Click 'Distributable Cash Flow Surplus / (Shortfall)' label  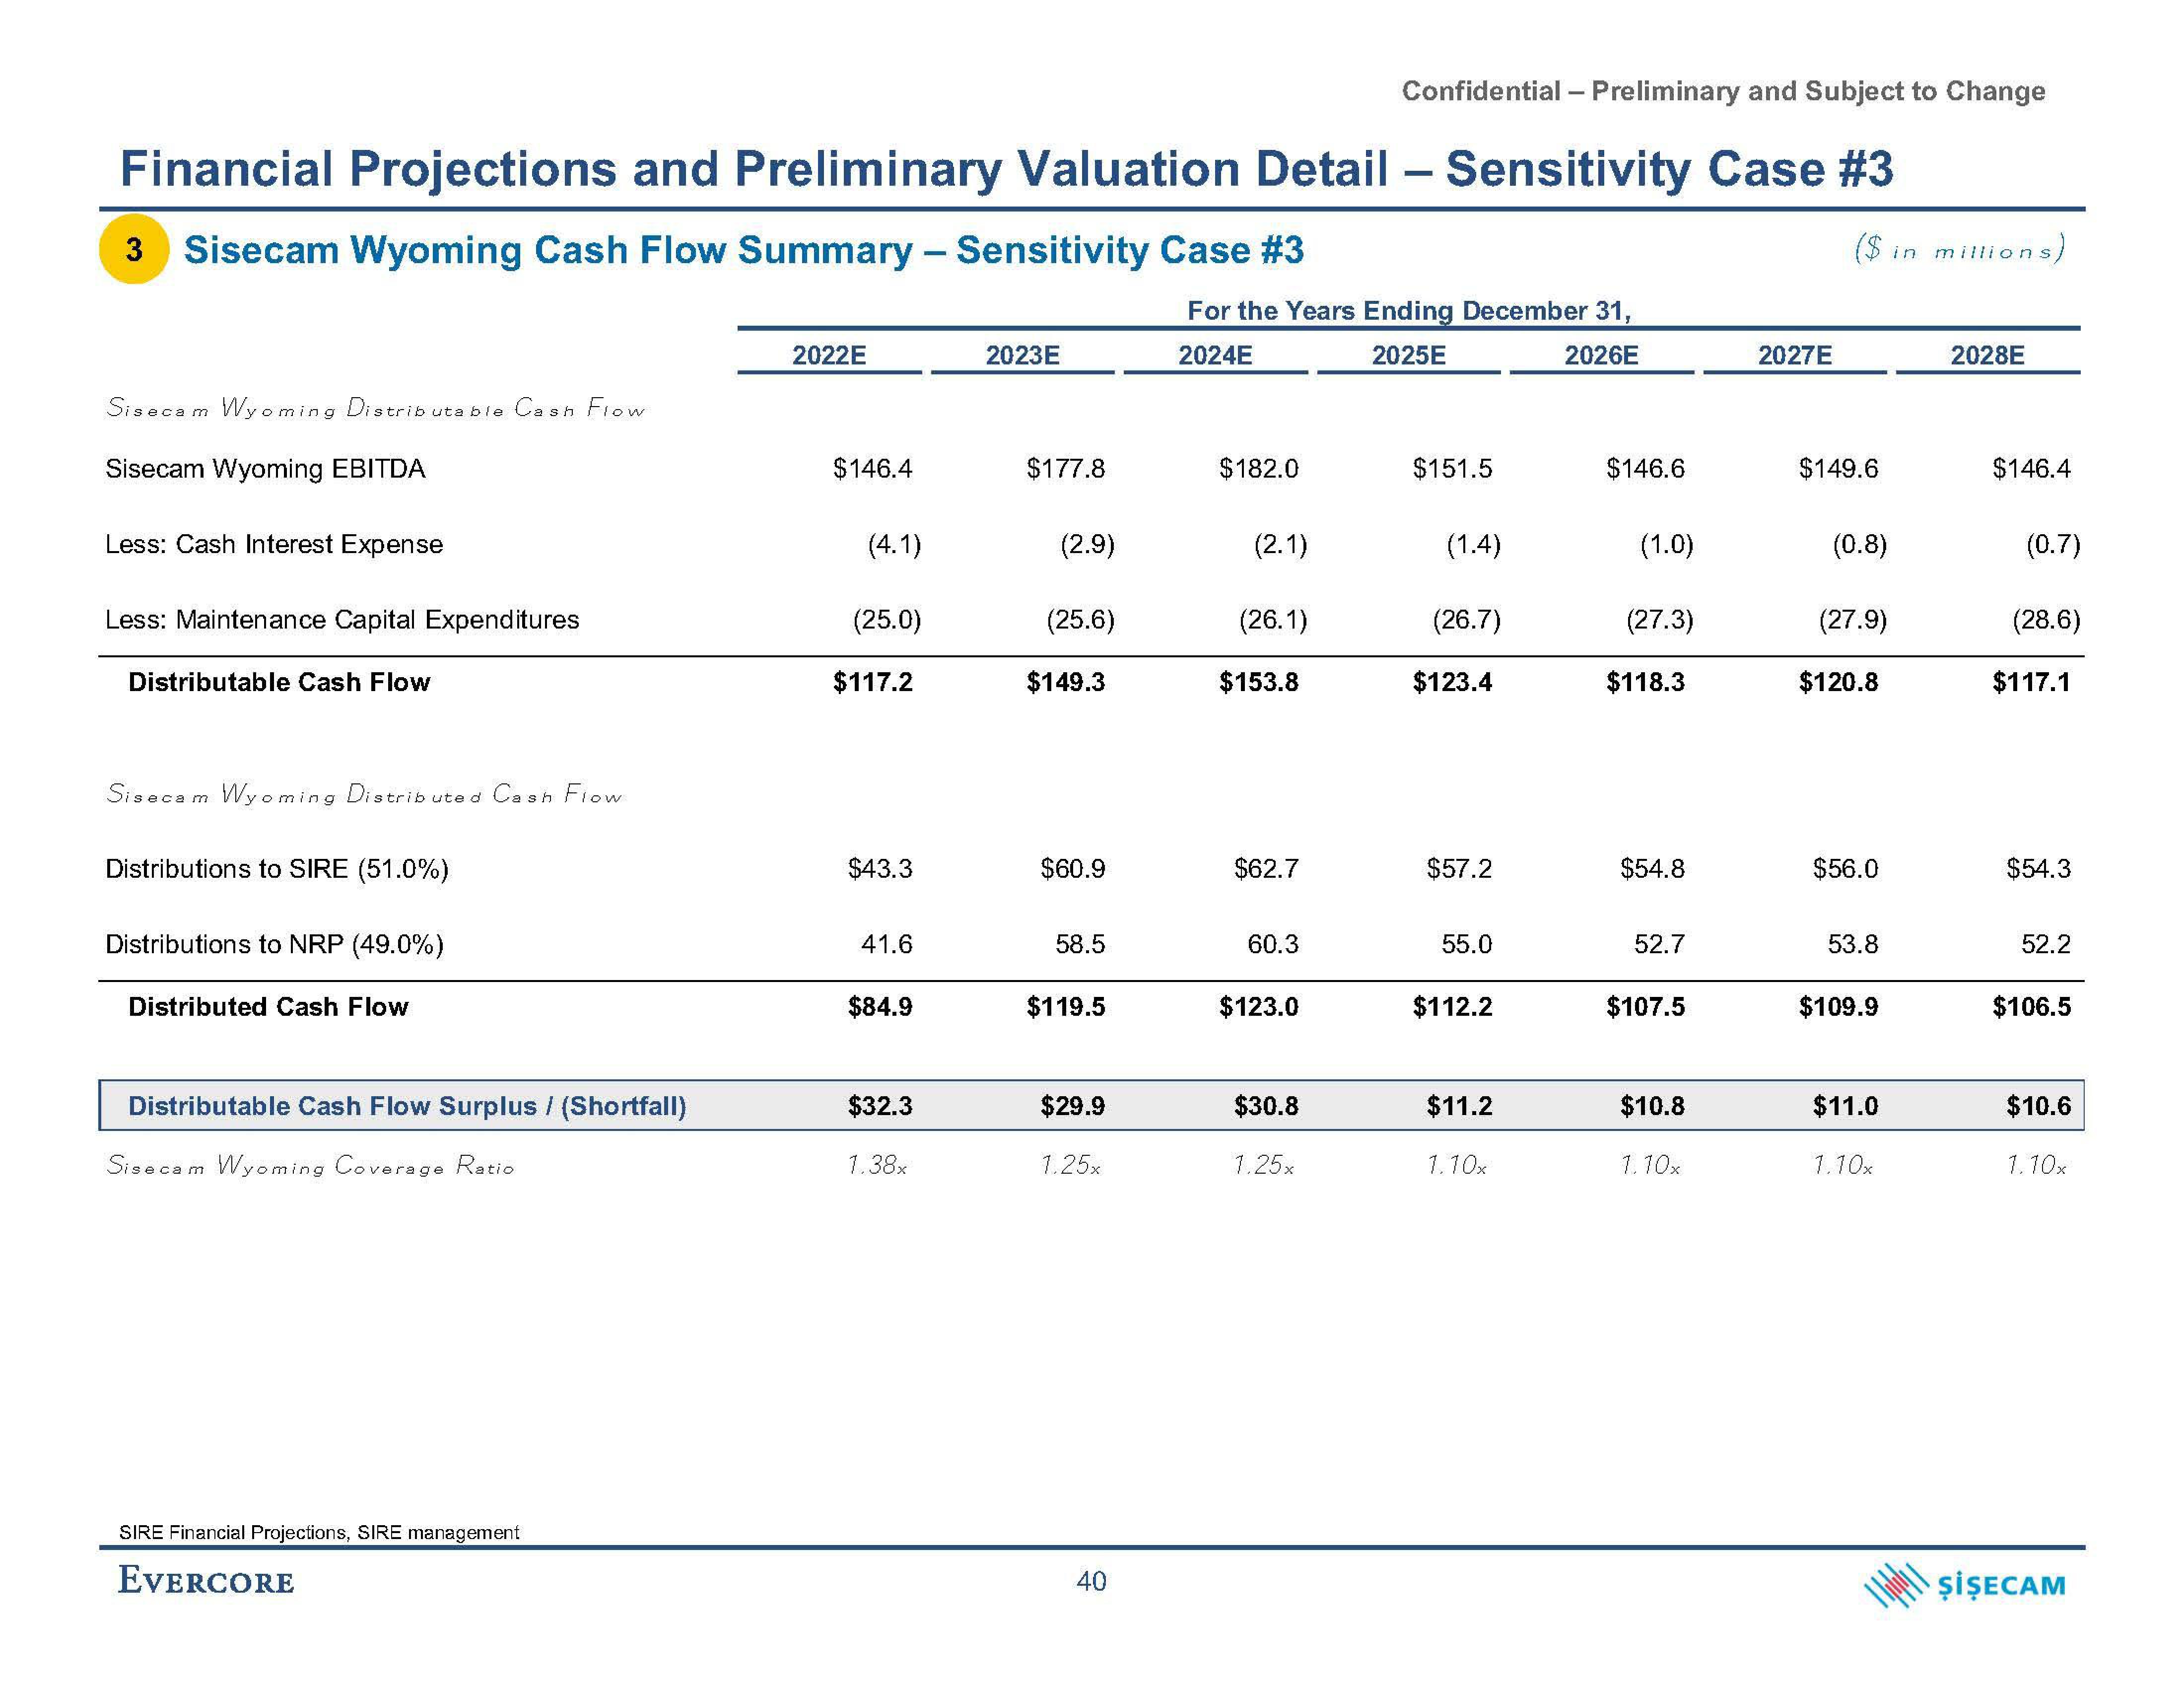click(x=407, y=1106)
